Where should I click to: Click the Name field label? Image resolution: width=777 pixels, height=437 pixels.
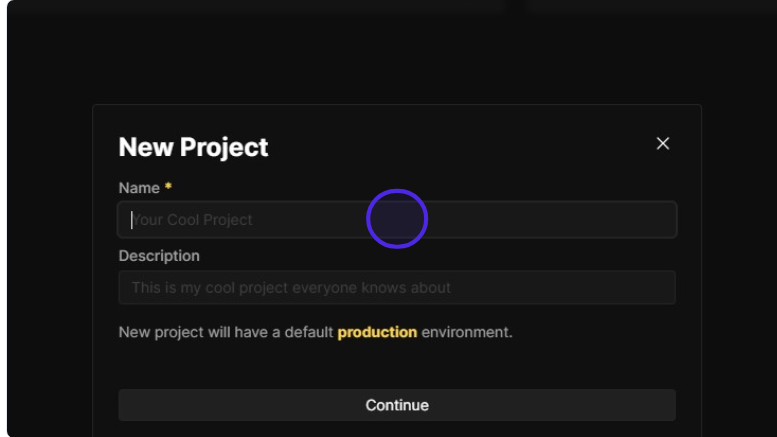(139, 188)
